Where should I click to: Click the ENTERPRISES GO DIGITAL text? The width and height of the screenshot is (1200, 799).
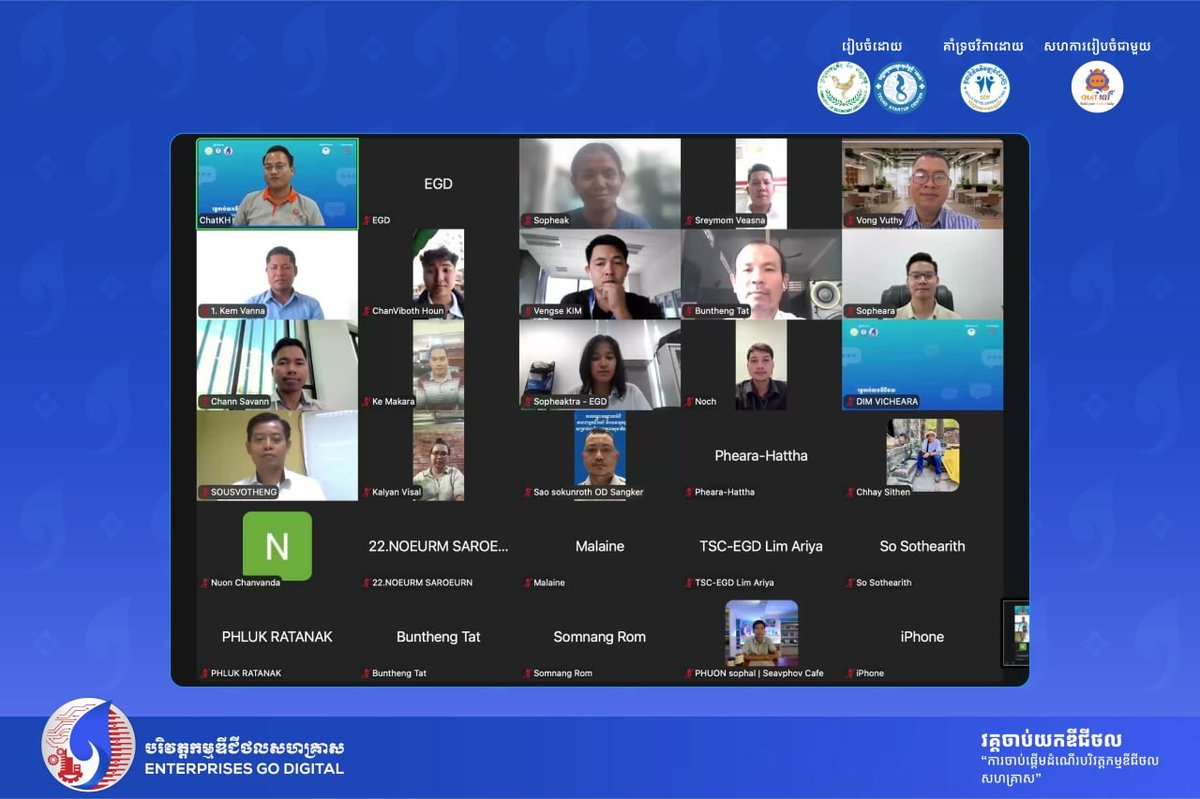click(x=244, y=769)
